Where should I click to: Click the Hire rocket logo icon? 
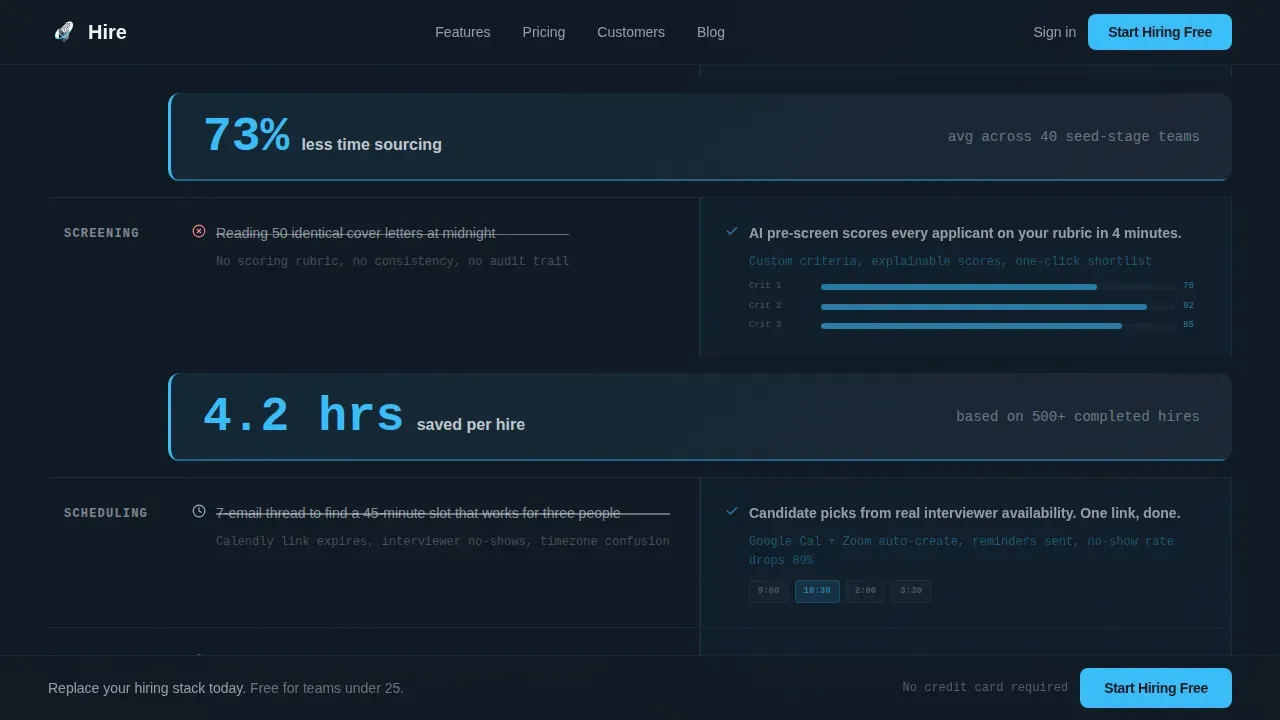click(x=64, y=32)
